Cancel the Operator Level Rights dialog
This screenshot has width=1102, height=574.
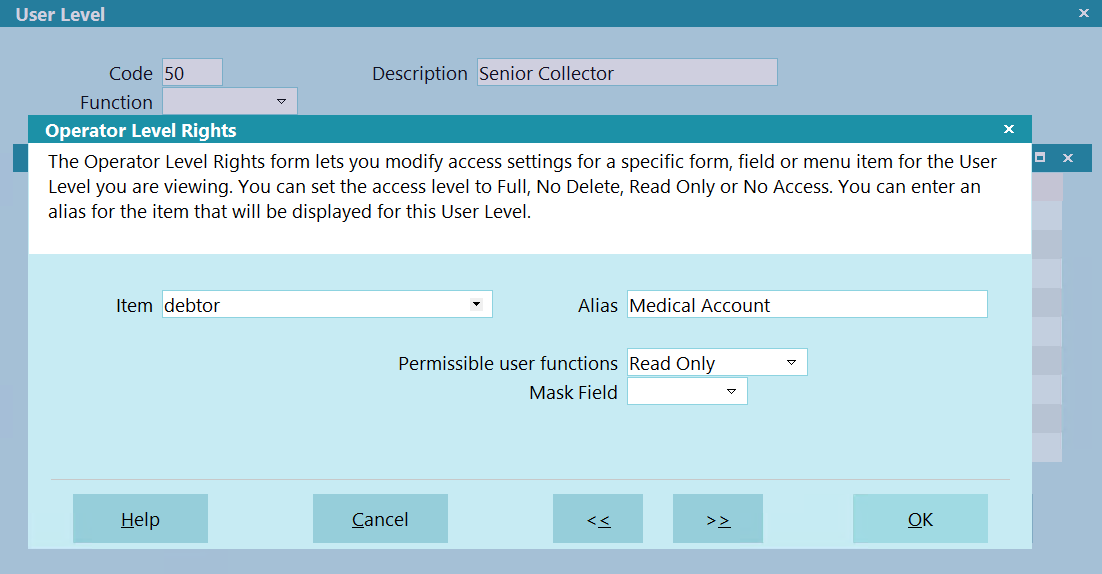(x=380, y=518)
